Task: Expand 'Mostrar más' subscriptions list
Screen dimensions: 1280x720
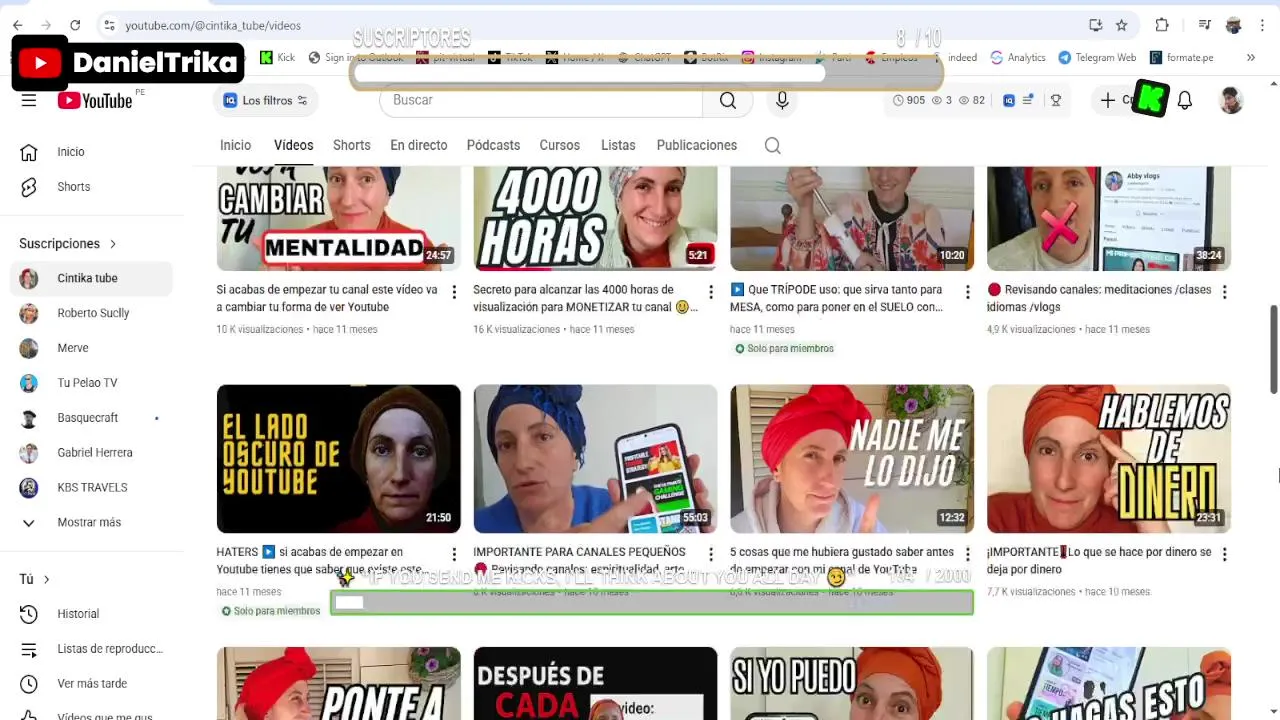Action: click(90, 522)
